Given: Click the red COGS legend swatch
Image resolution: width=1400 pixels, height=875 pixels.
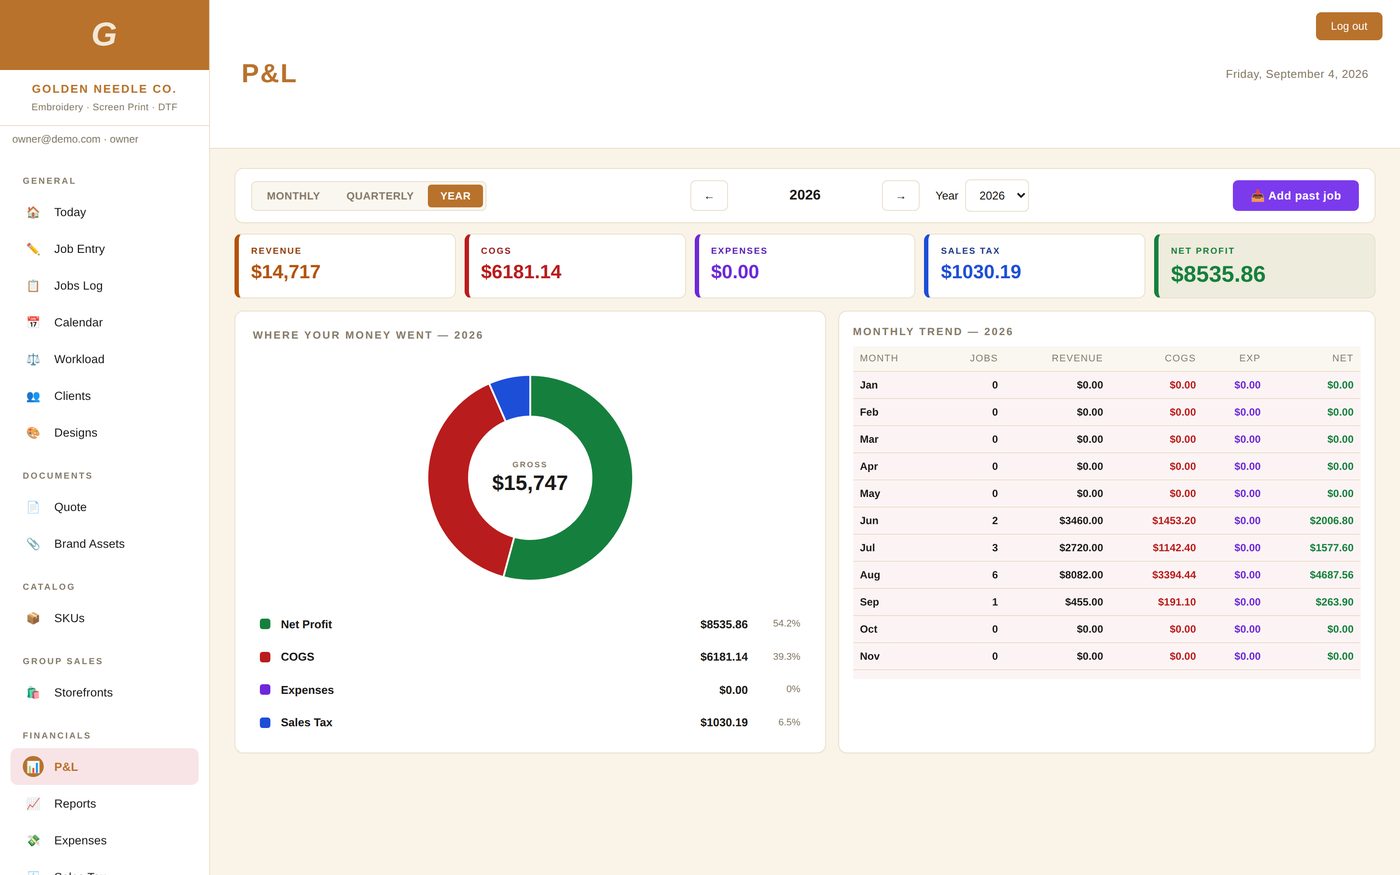Looking at the screenshot, I should (x=265, y=657).
